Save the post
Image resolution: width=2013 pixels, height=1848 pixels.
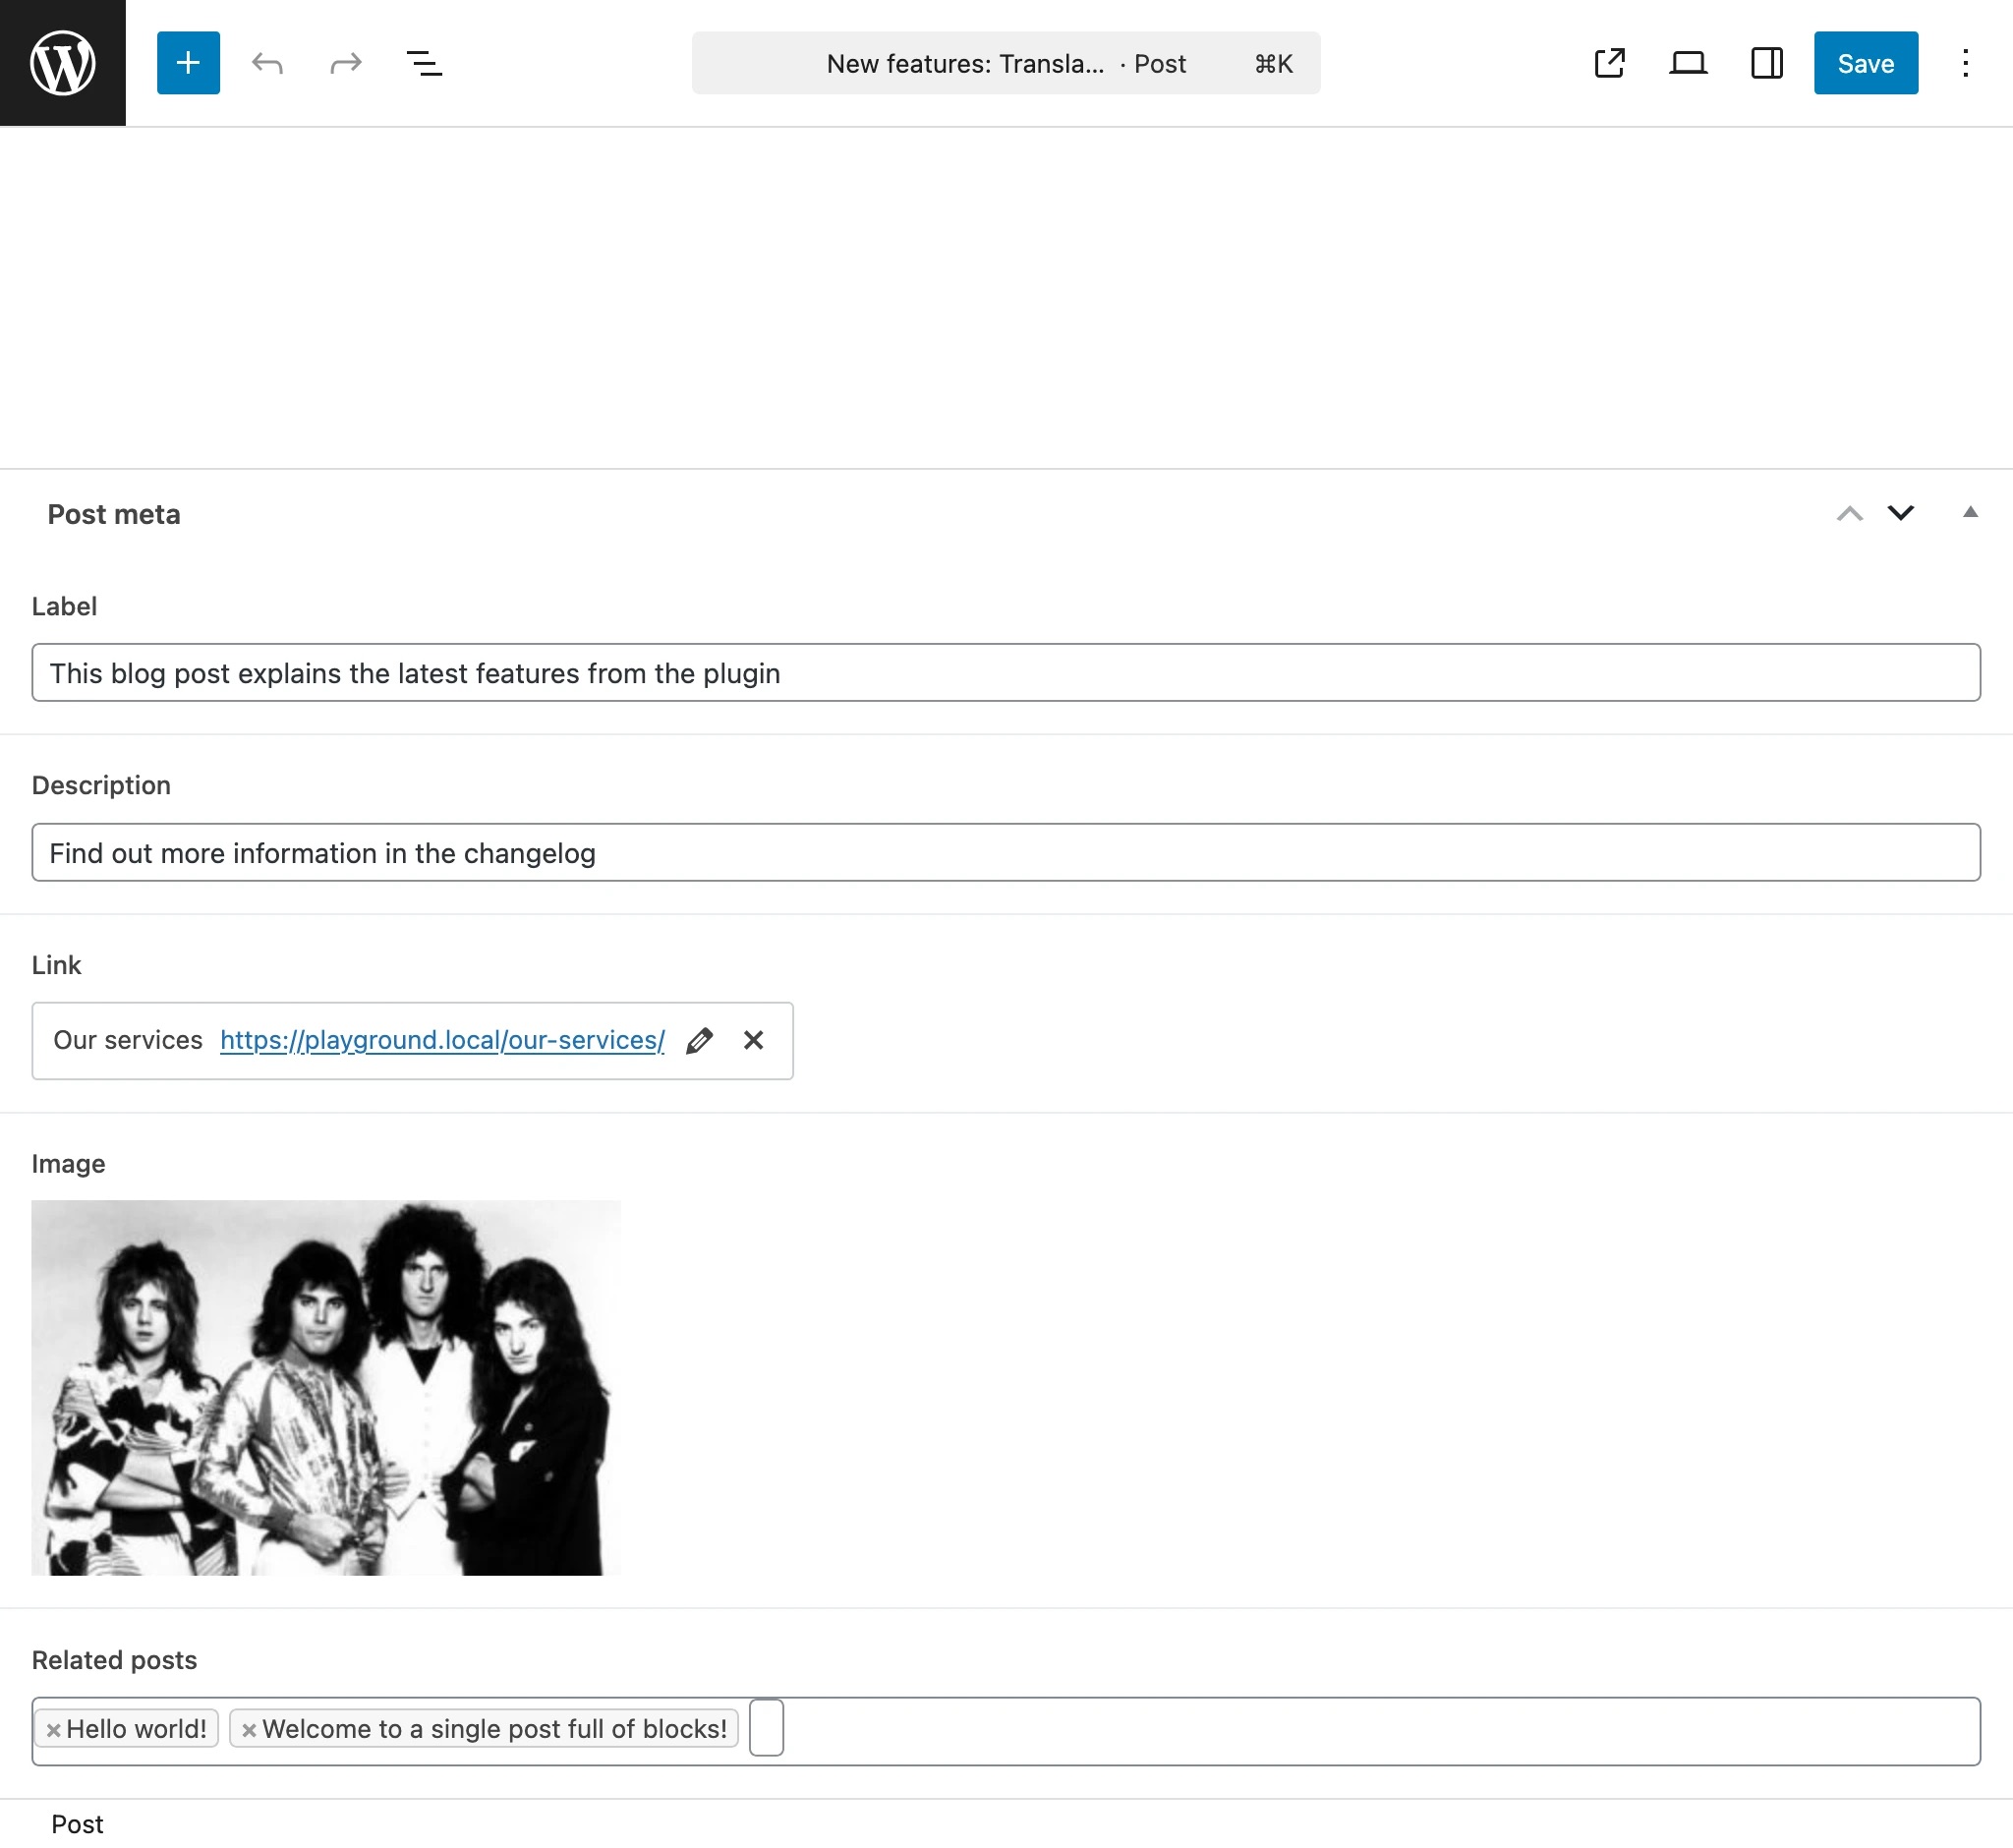pyautogui.click(x=1864, y=62)
